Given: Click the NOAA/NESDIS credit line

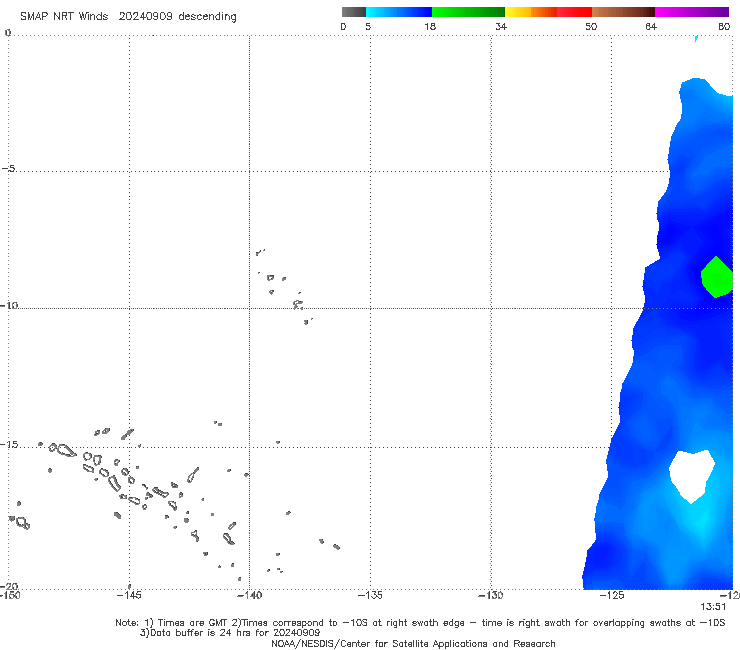Looking at the screenshot, I should click(x=413, y=643).
